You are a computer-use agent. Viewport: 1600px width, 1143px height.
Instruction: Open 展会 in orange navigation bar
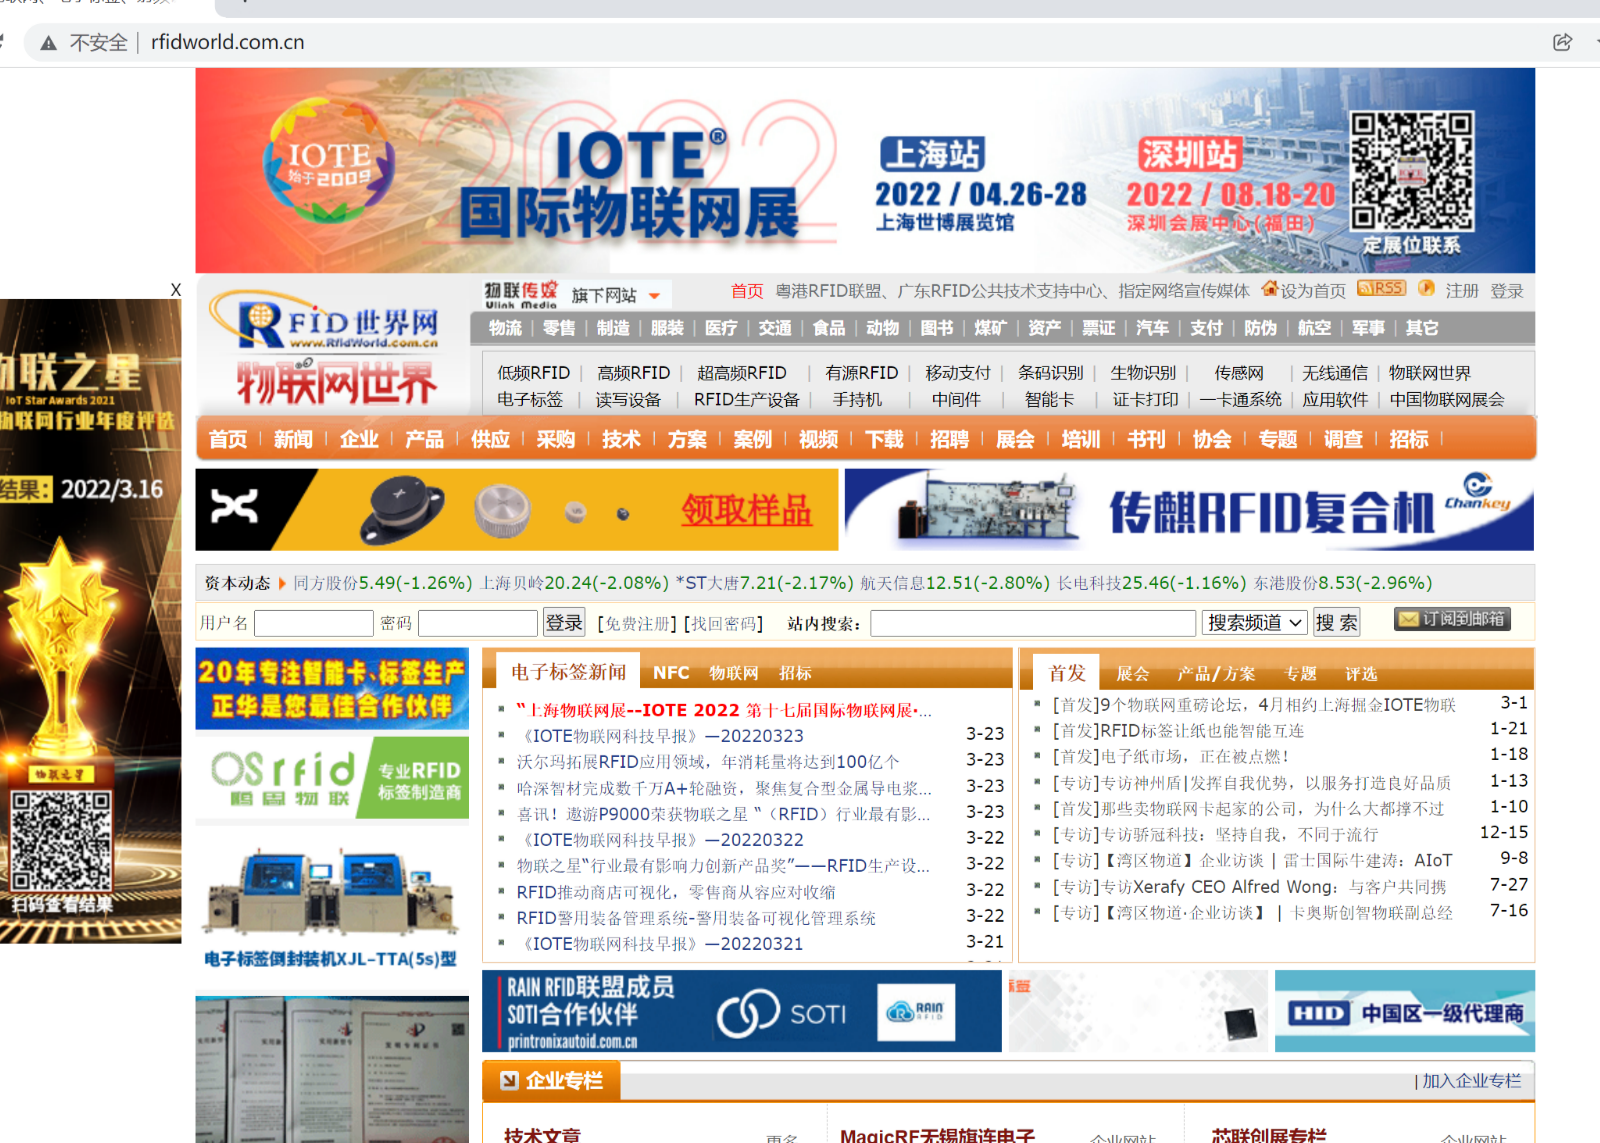point(1015,439)
